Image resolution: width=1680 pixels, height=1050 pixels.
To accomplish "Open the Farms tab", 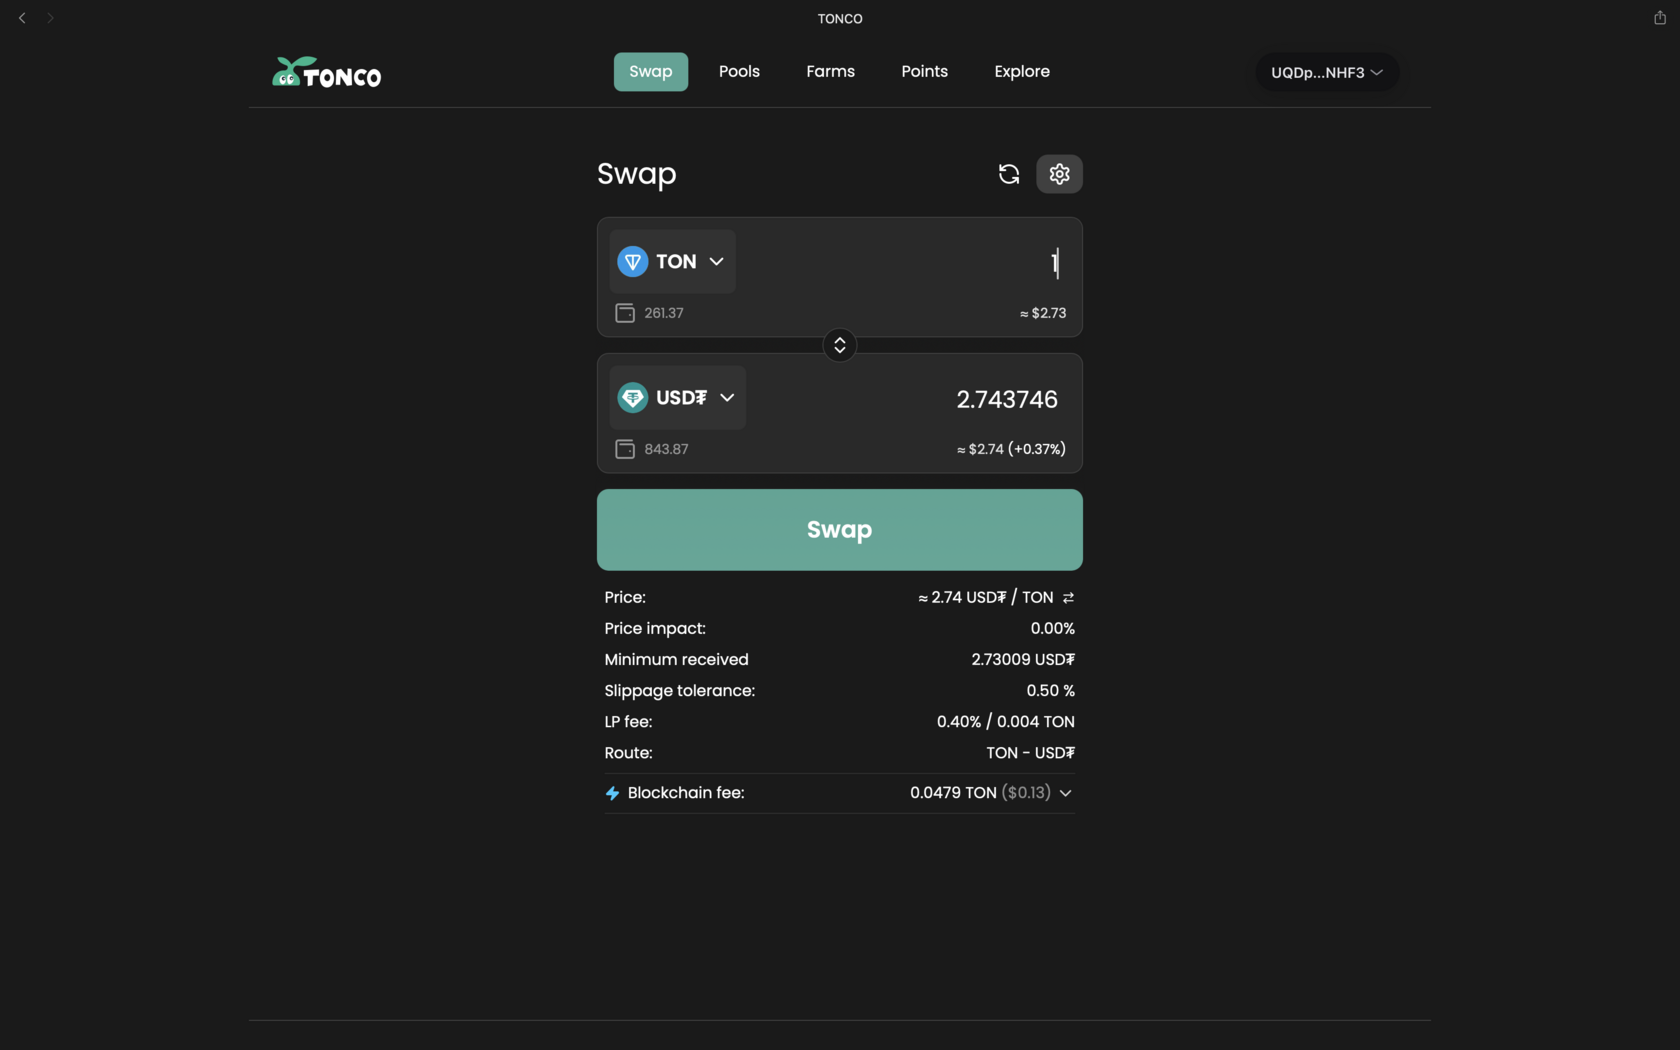I will (x=831, y=72).
